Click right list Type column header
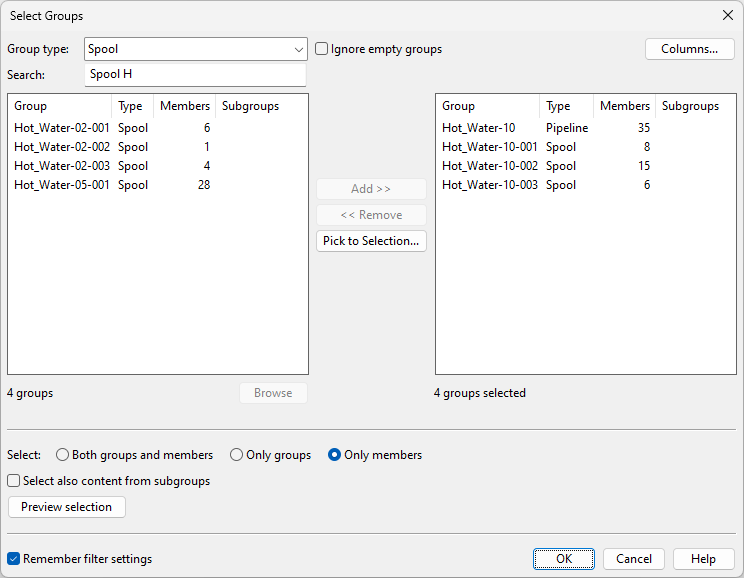 [x=566, y=106]
